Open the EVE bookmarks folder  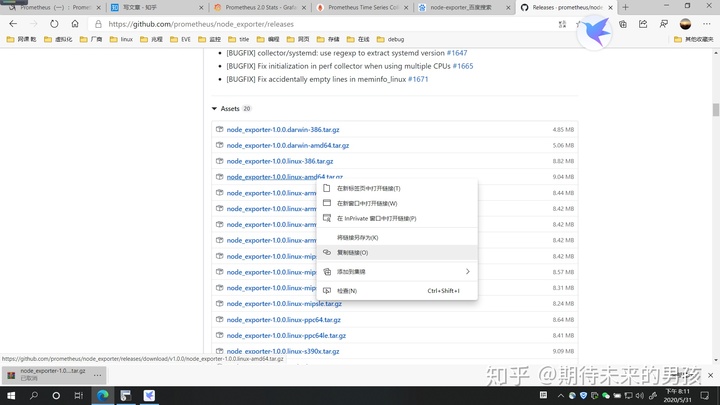(180, 39)
